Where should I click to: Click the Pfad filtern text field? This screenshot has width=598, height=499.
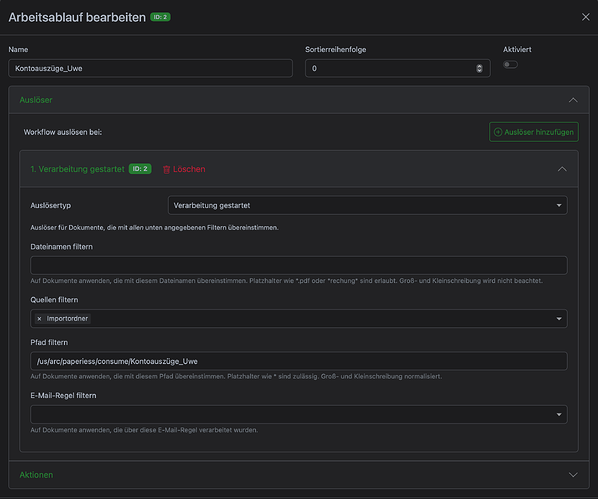pyautogui.click(x=299, y=361)
